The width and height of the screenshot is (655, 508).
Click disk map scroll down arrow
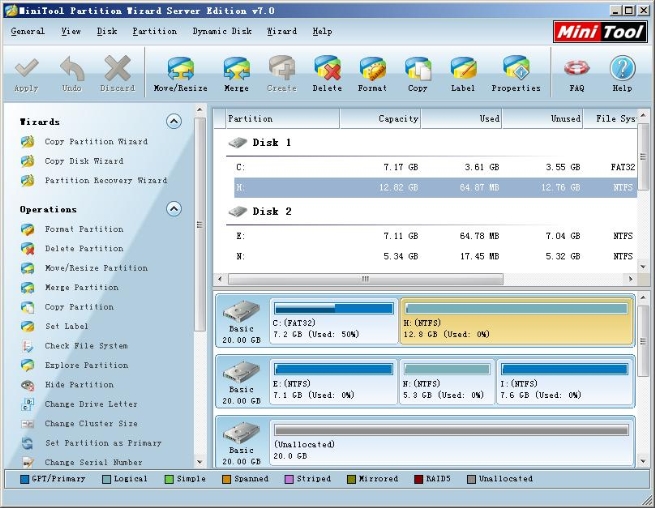(643, 462)
